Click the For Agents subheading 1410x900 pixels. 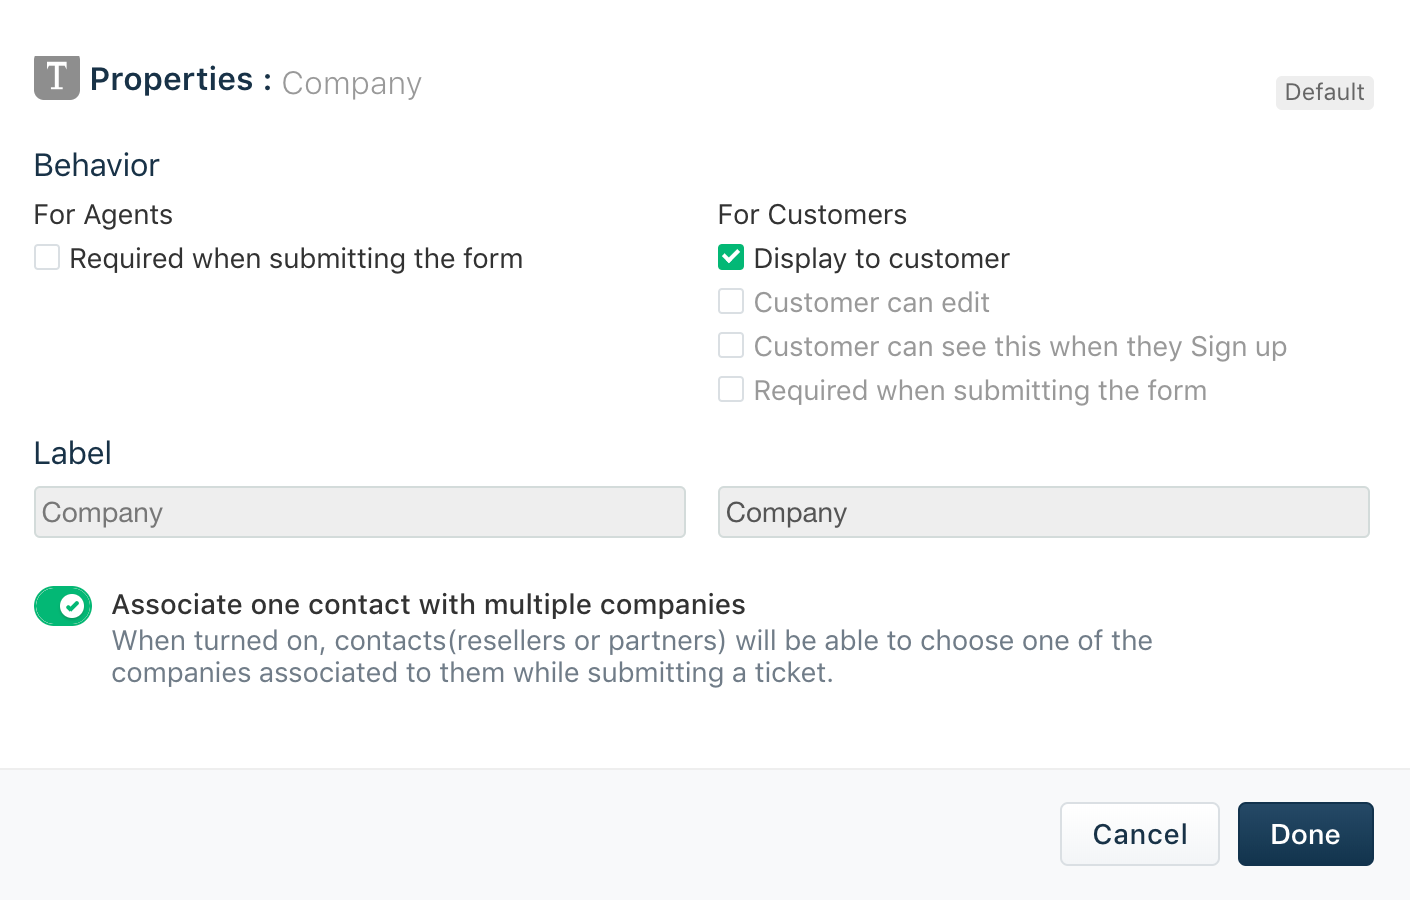tap(103, 215)
